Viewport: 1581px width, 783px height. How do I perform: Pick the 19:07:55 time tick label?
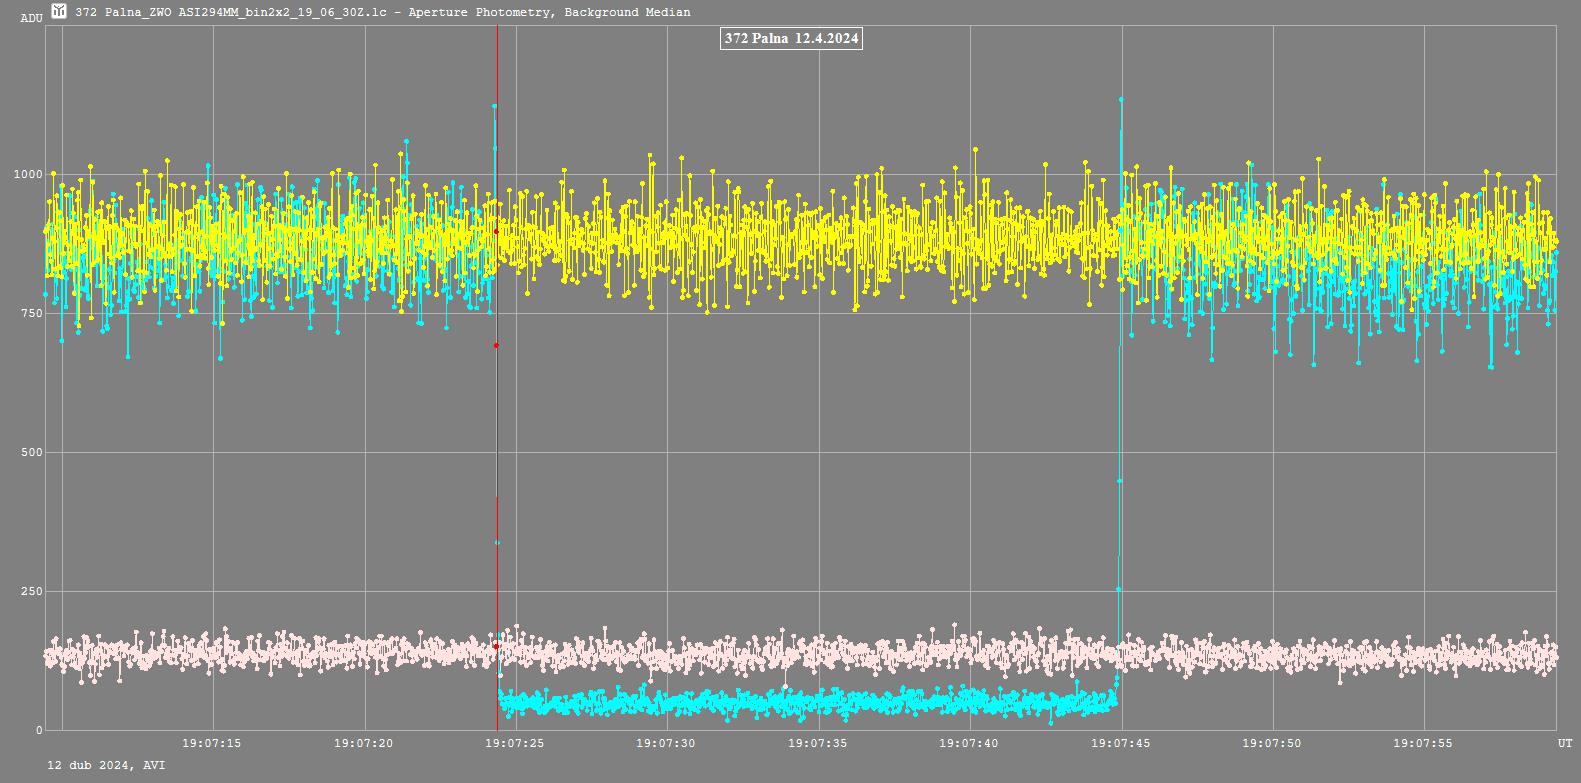tap(1424, 743)
